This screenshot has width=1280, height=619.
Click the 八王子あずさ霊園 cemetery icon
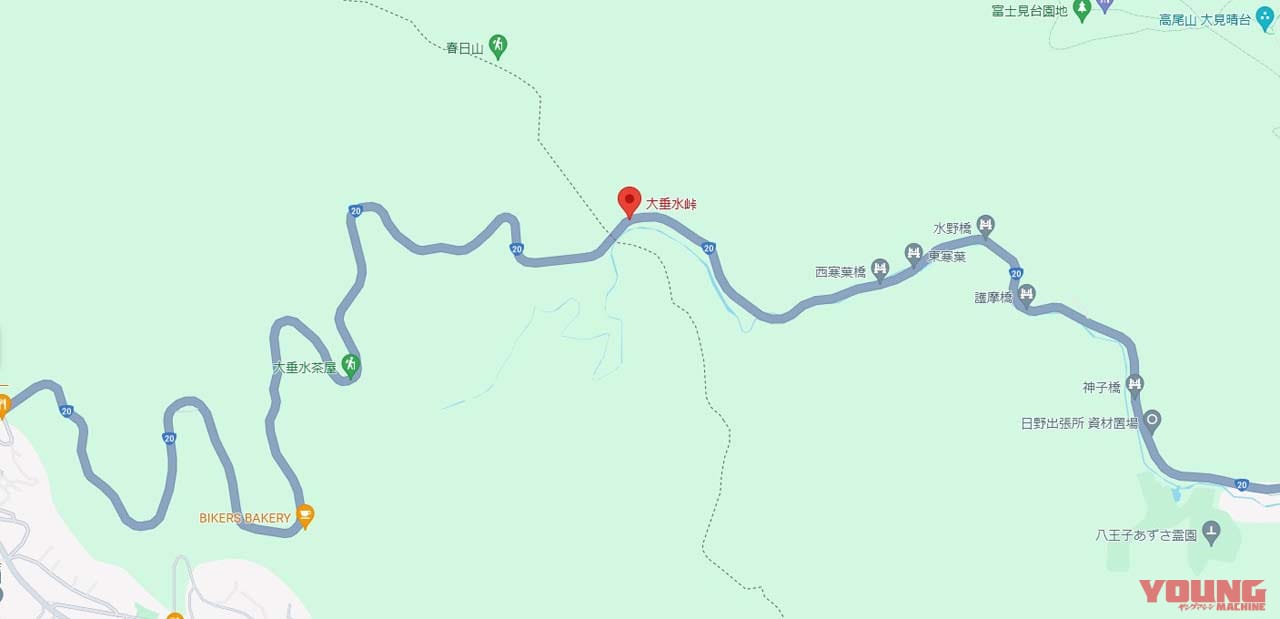(x=1211, y=533)
